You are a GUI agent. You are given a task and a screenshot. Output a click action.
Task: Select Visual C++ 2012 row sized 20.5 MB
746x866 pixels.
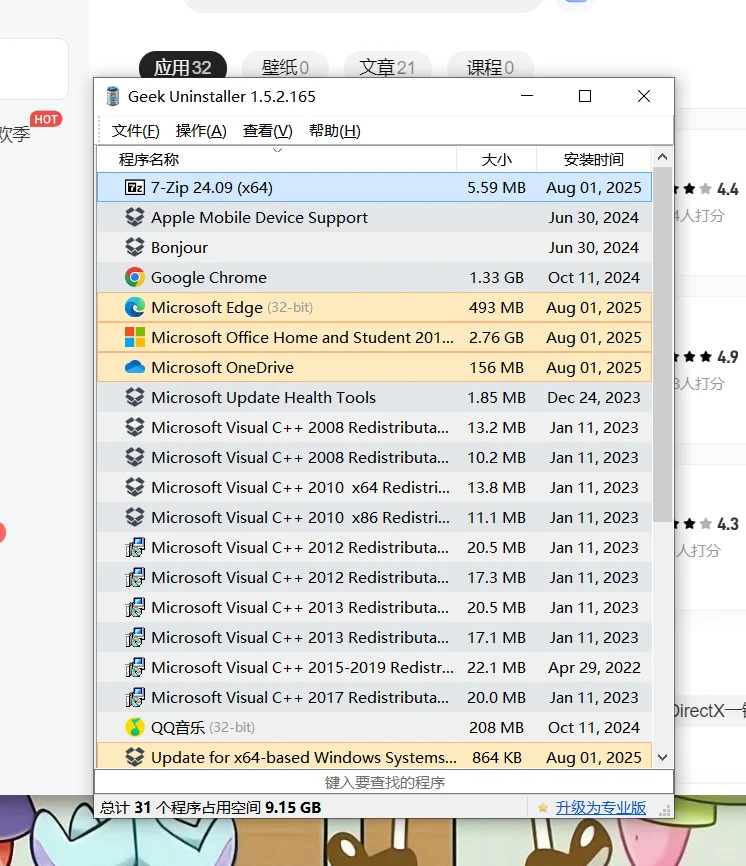coord(374,547)
